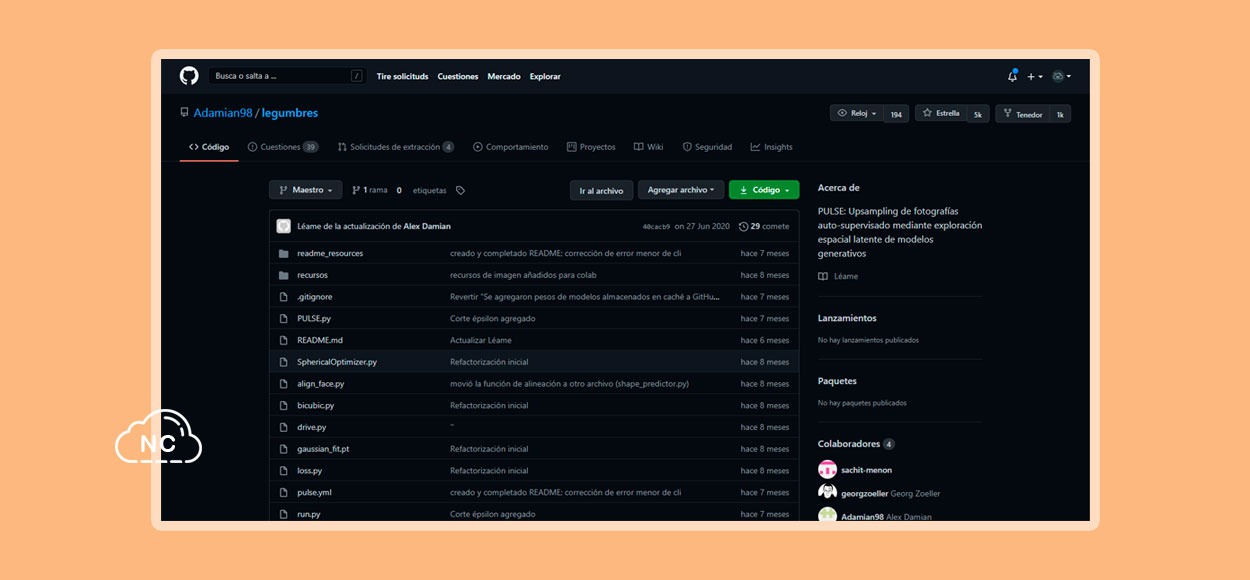Click the repository icon before Adamian98

184,113
